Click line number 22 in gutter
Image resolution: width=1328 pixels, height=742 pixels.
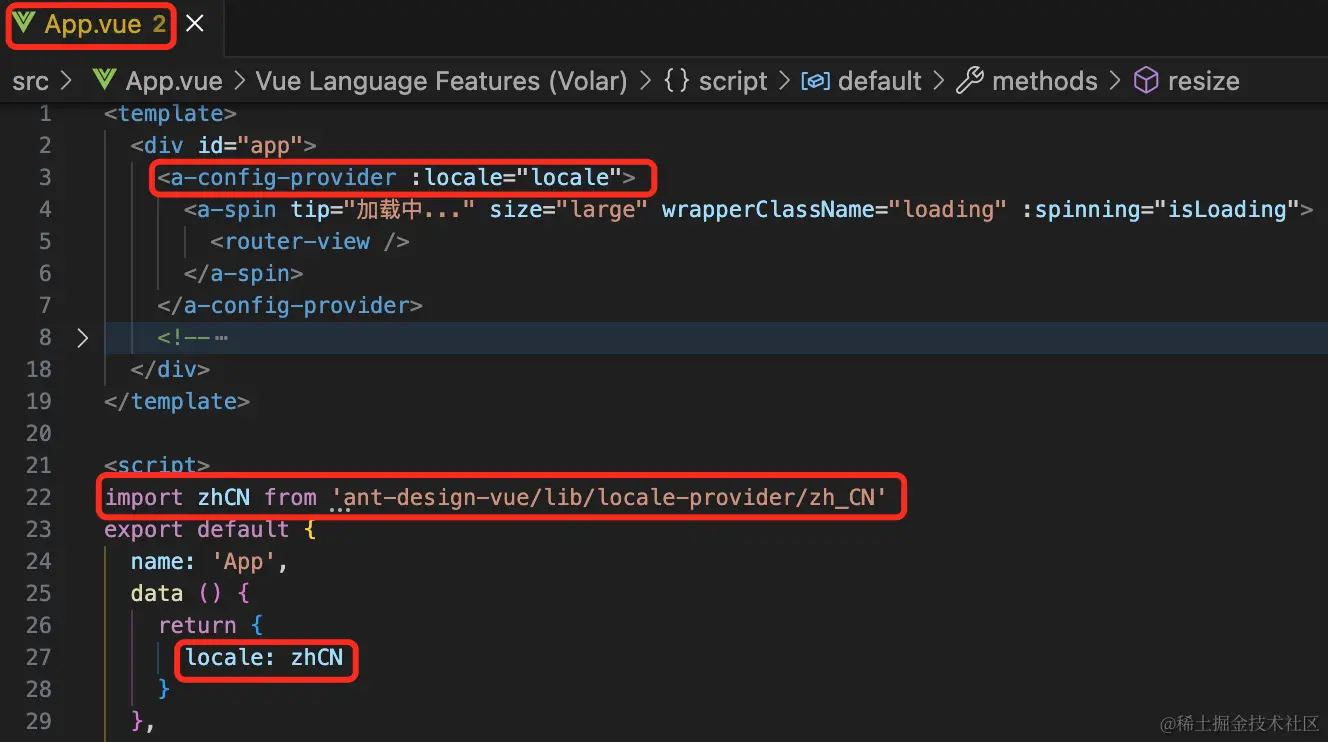tap(39, 497)
